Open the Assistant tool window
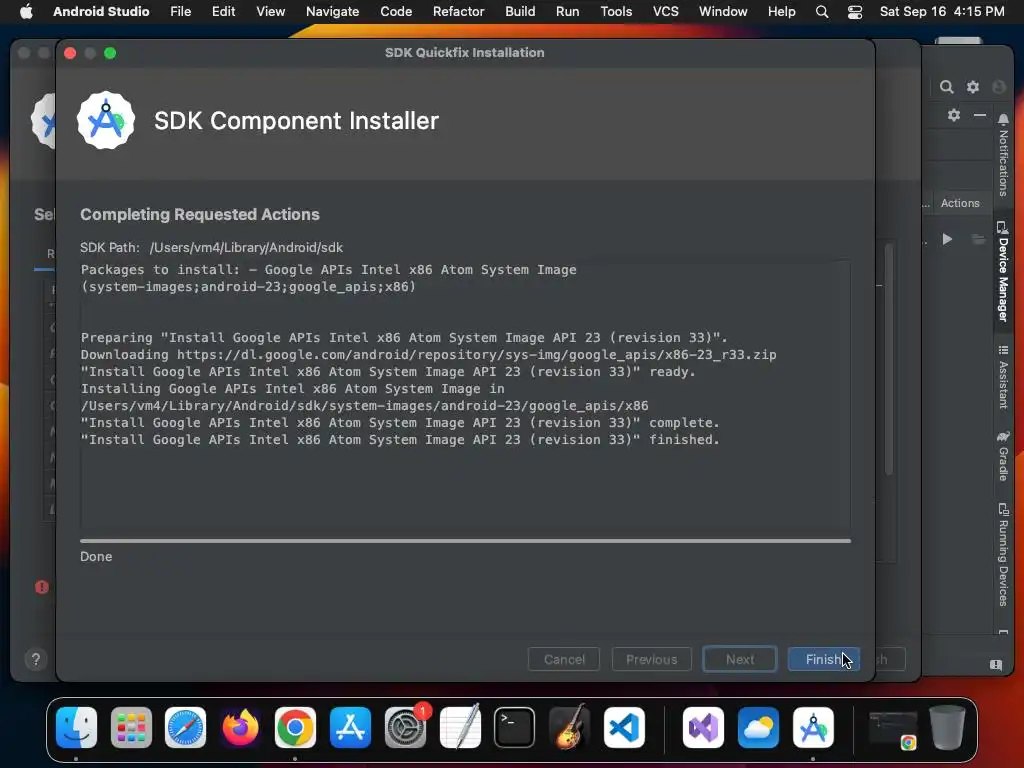The width and height of the screenshot is (1024, 768). (x=1003, y=377)
